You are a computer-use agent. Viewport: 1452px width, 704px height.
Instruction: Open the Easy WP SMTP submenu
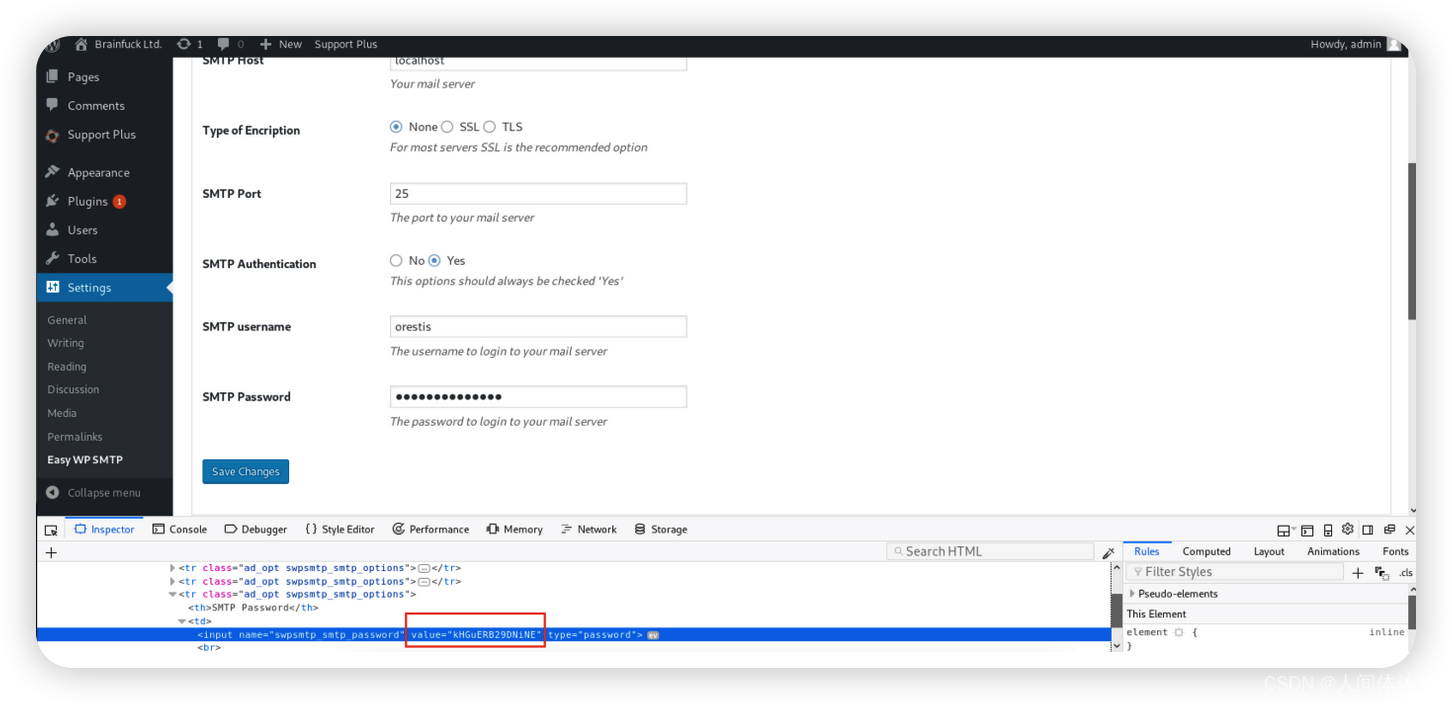click(85, 460)
